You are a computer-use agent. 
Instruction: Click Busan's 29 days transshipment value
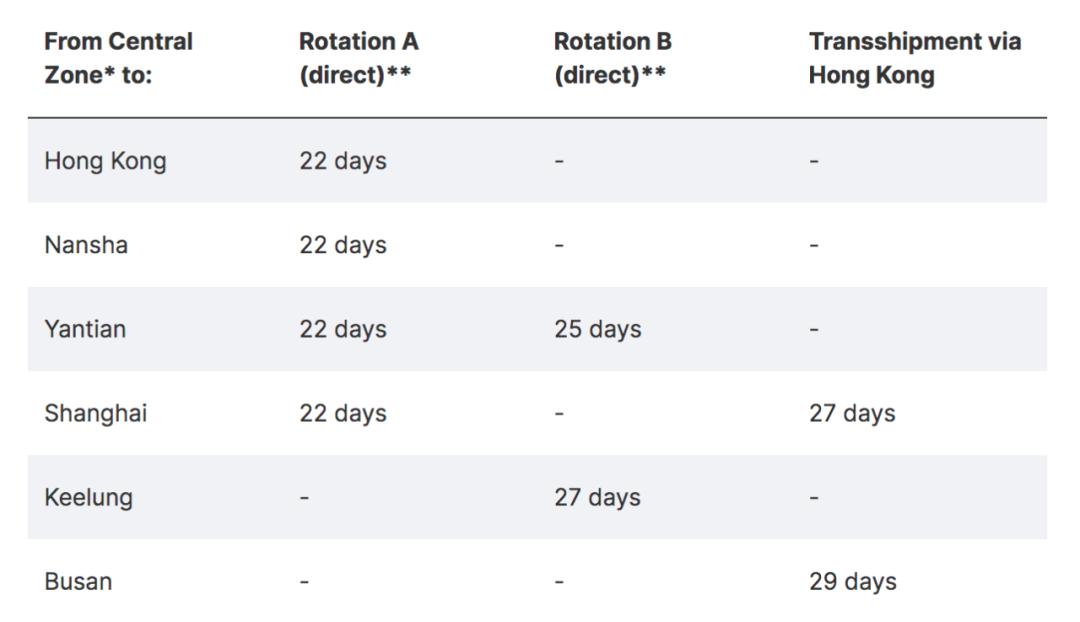(x=852, y=581)
